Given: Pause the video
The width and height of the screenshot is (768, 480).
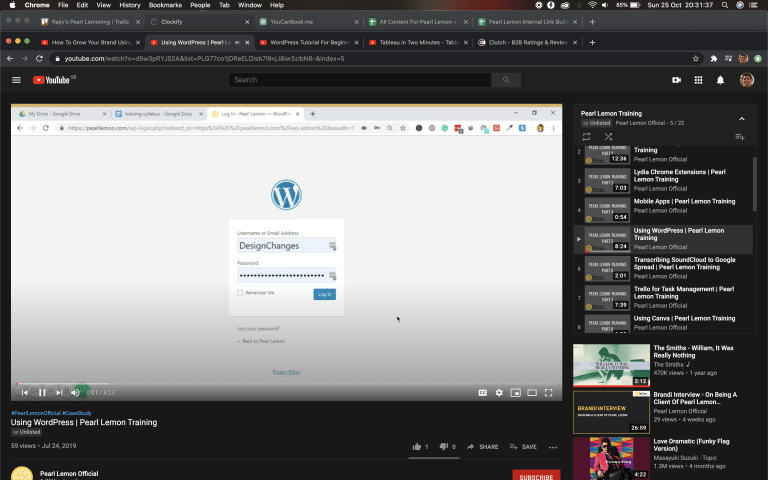Looking at the screenshot, I should 42,392.
